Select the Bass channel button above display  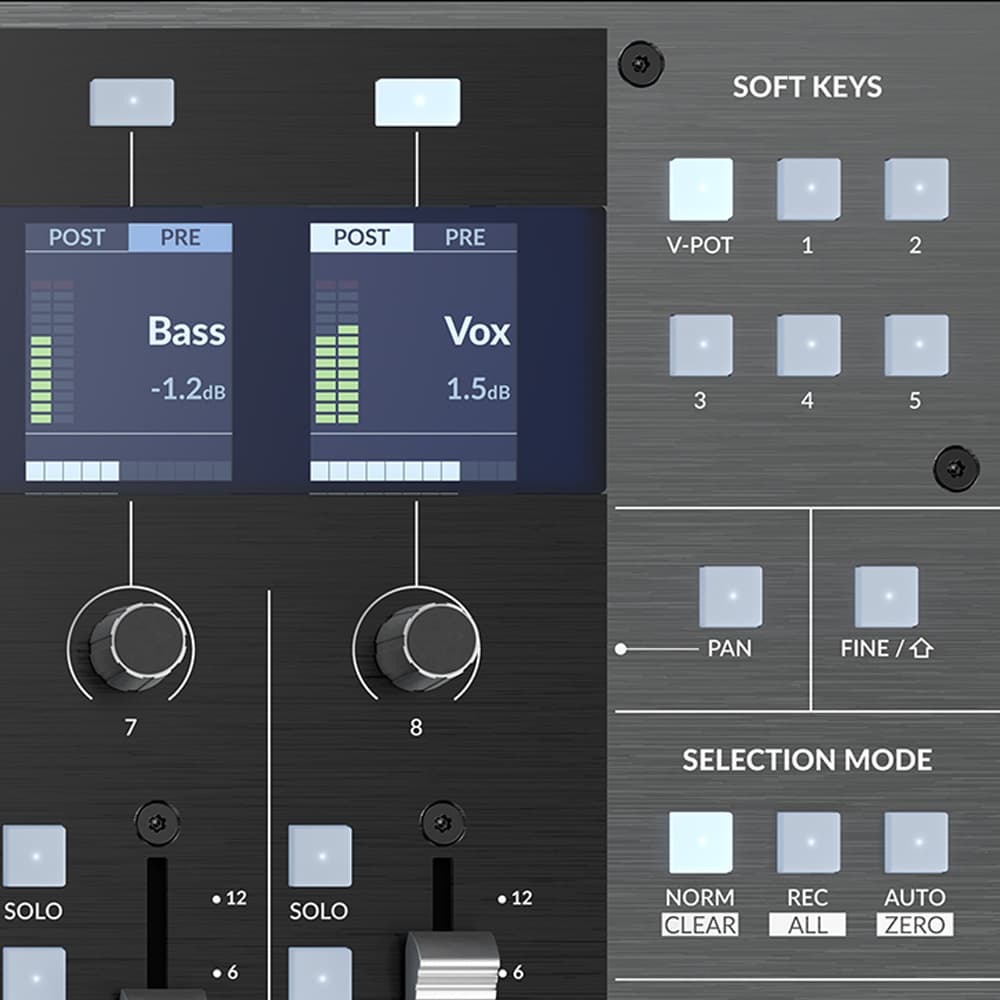pos(132,102)
